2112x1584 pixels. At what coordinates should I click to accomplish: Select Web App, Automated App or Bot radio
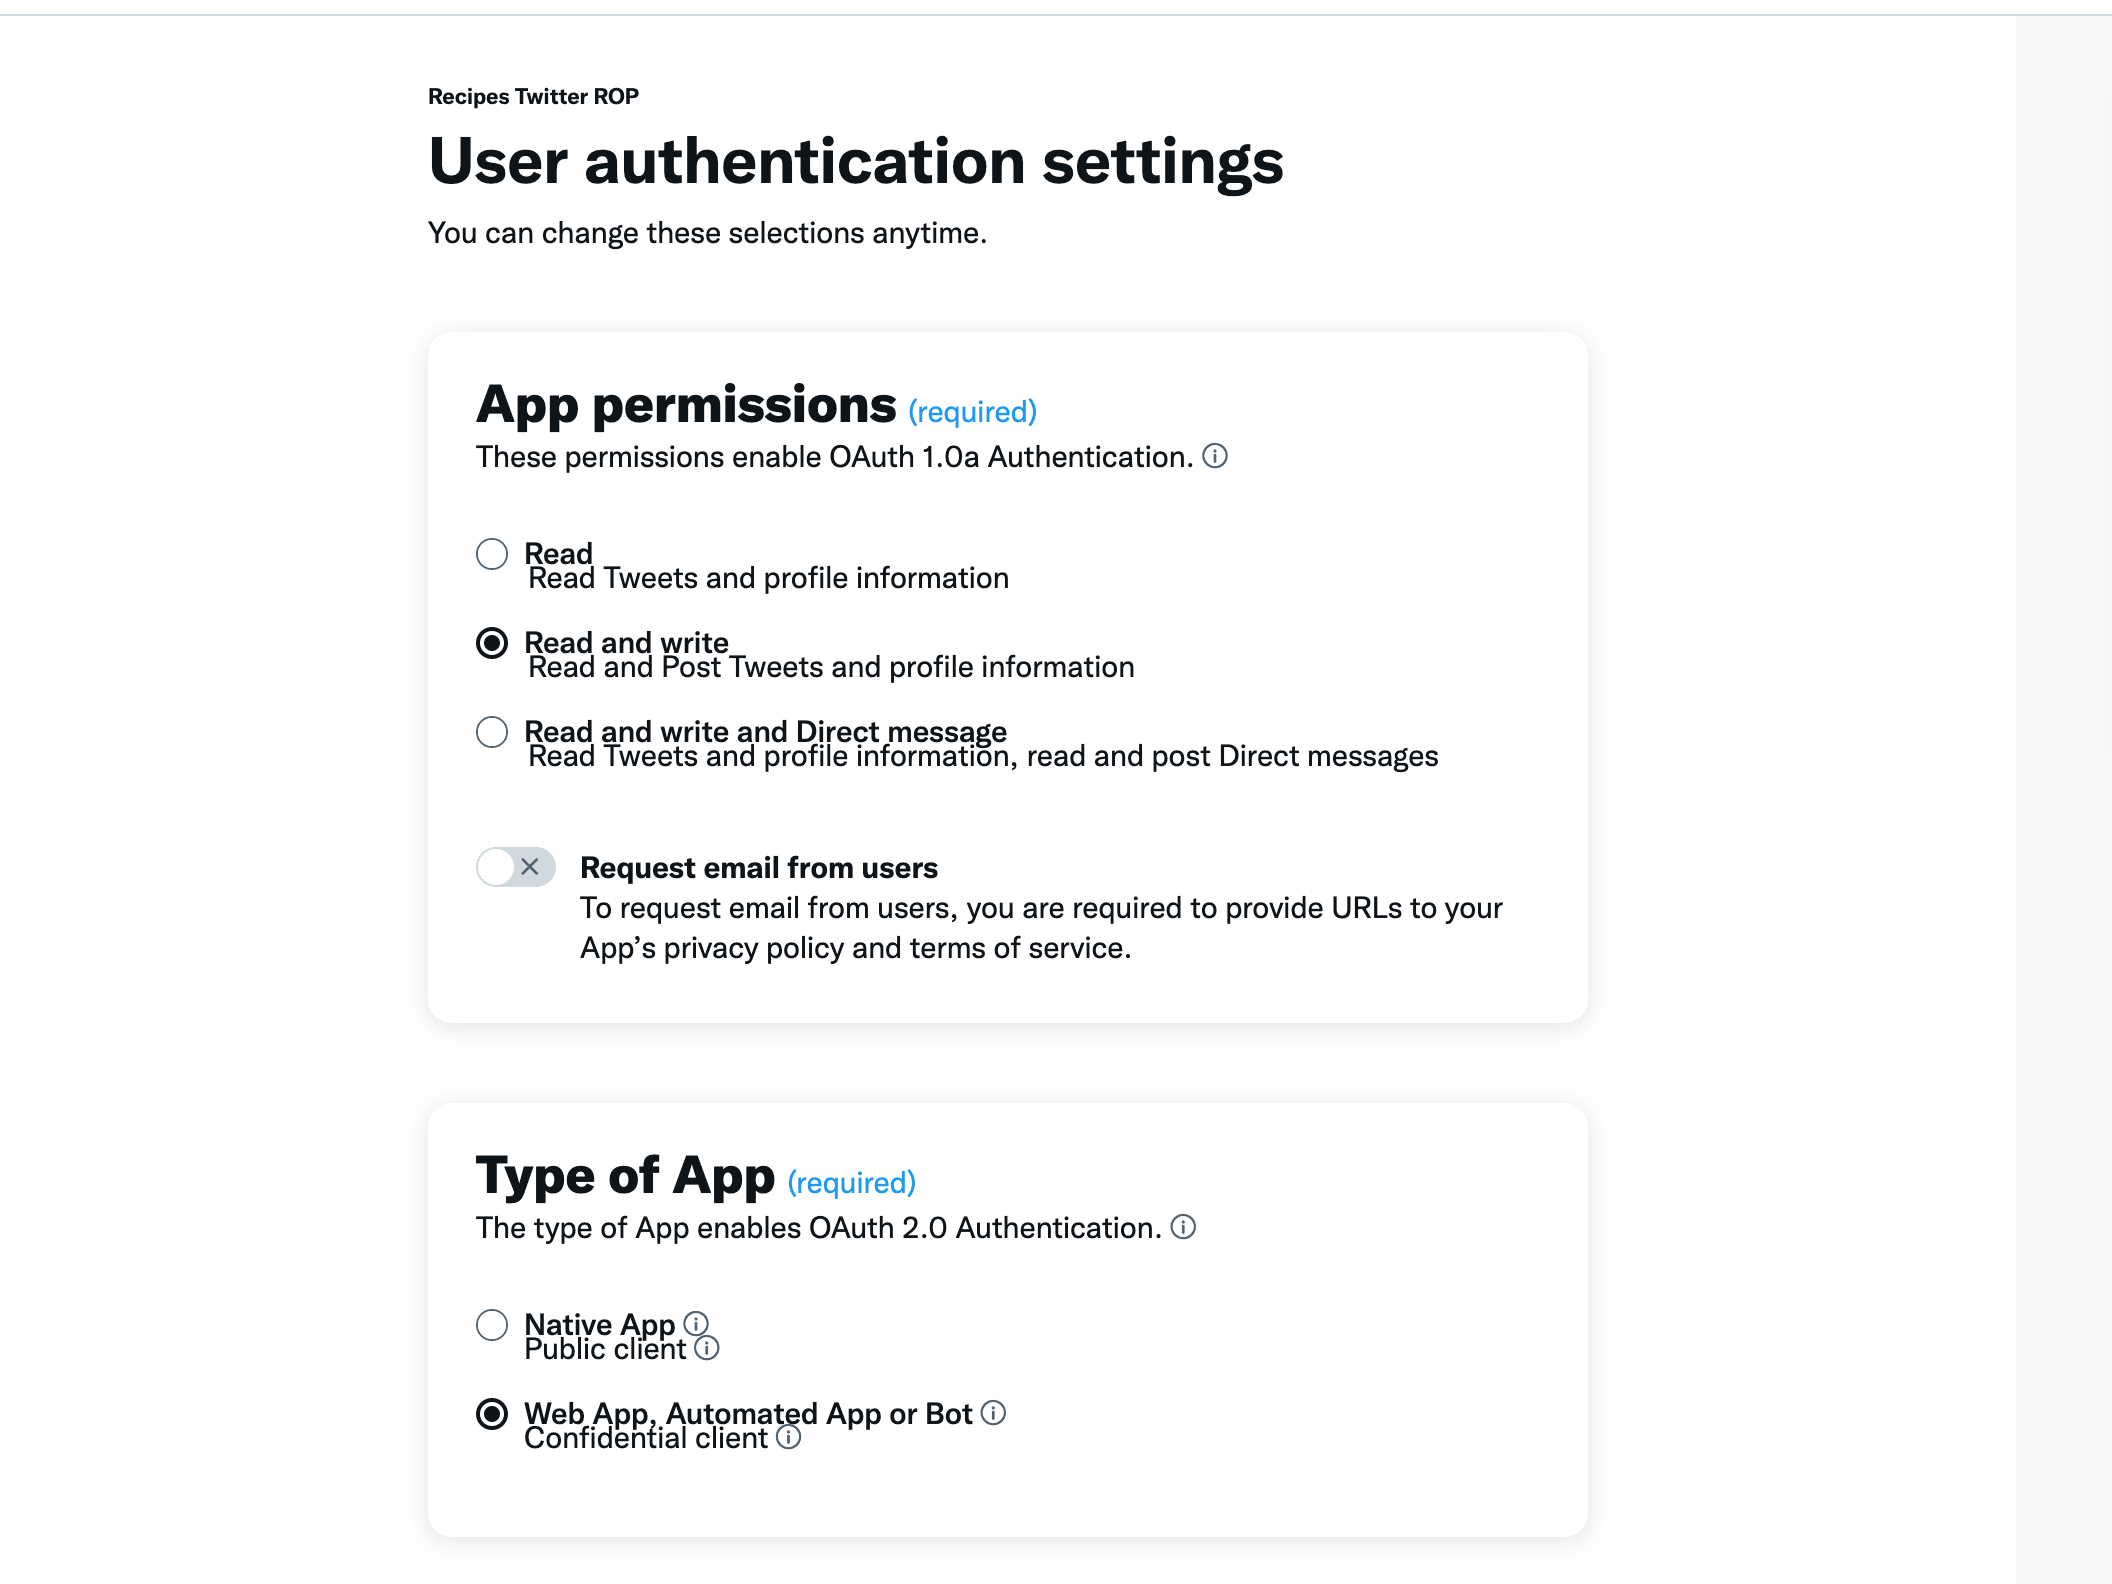pos(492,1414)
